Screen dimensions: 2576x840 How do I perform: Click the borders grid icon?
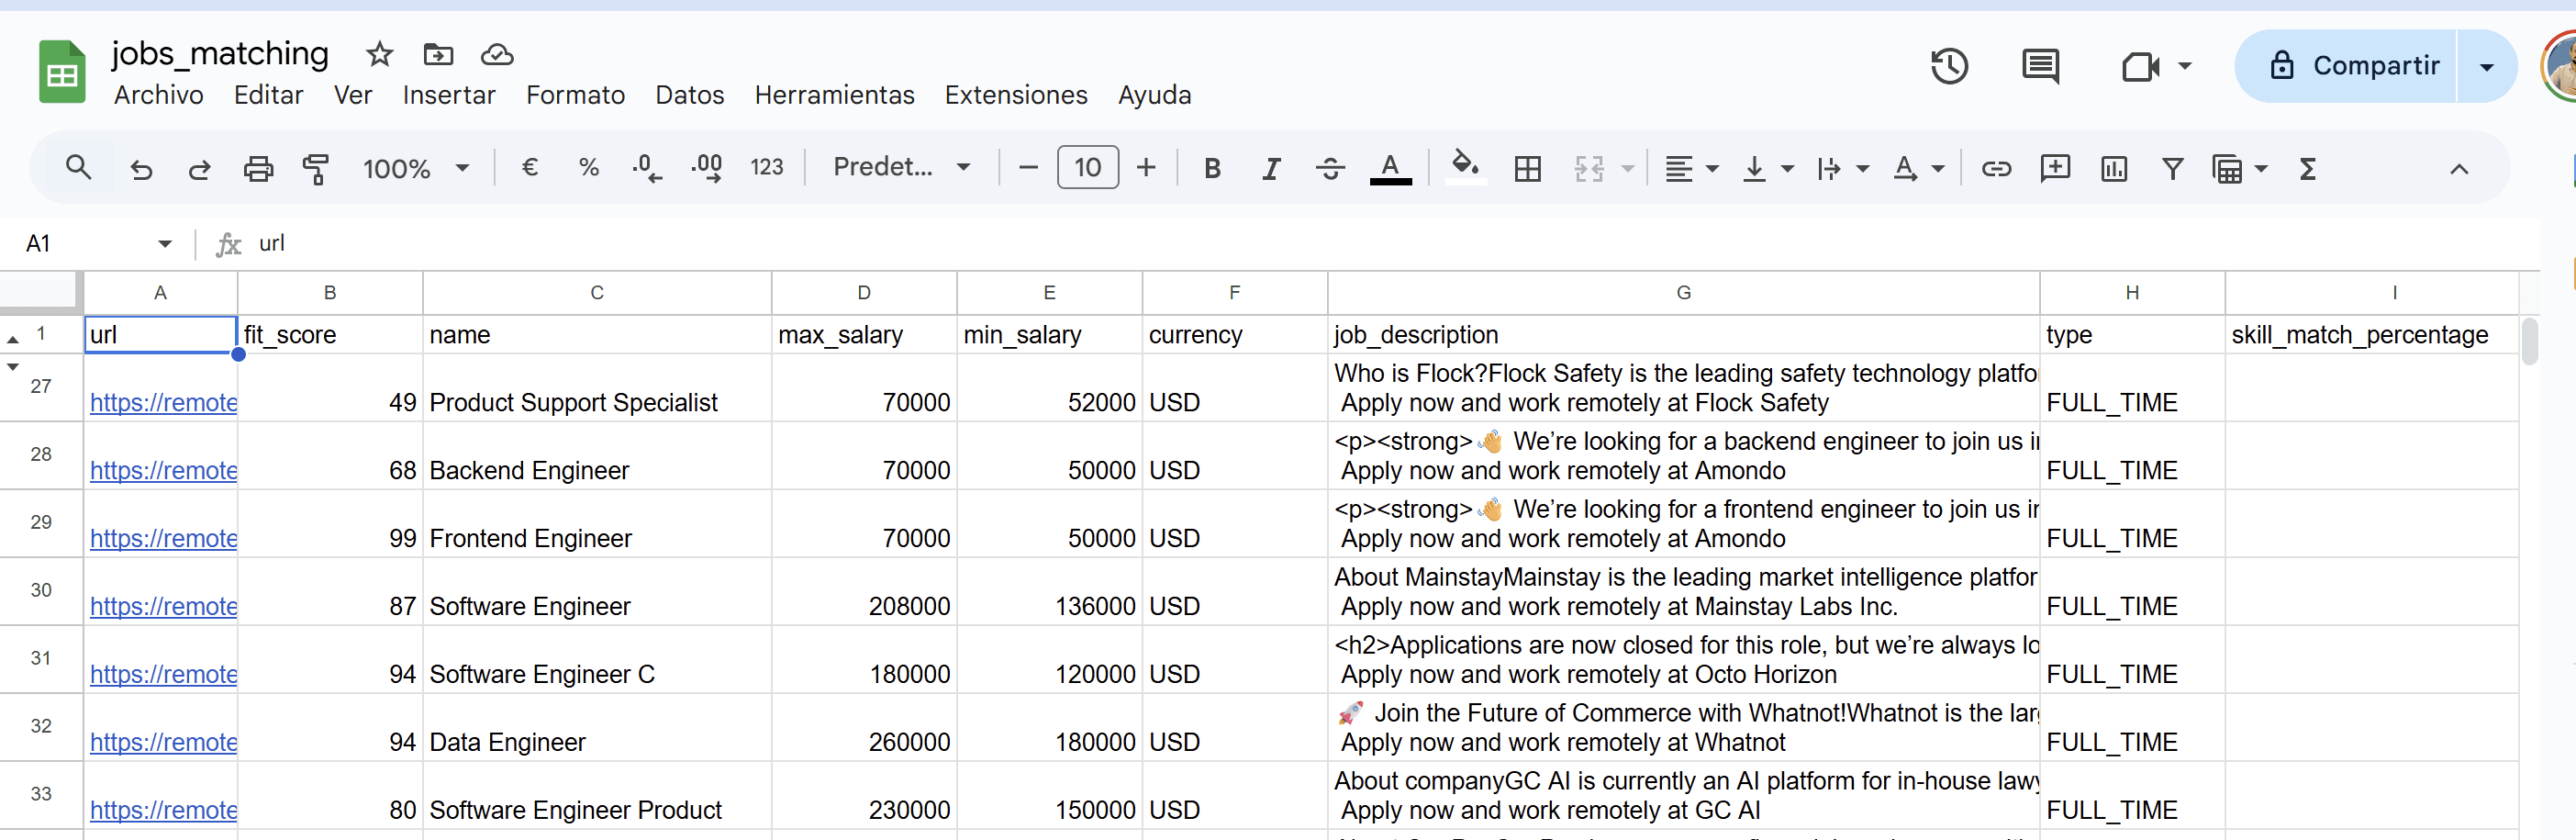pyautogui.click(x=1527, y=168)
